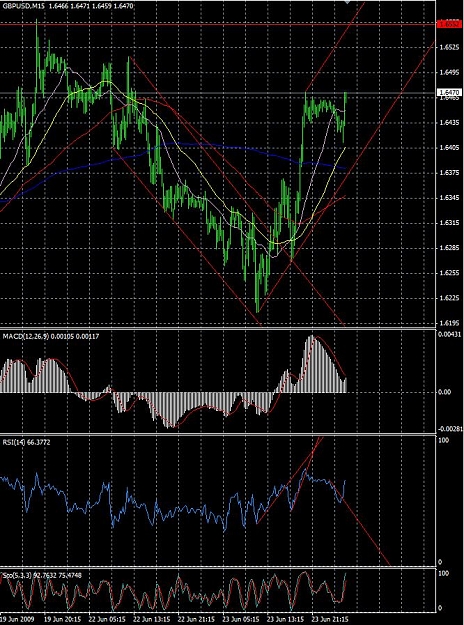The width and height of the screenshot is (464, 625).
Task: Click the 1.6315 price scale label
Action: click(x=448, y=222)
